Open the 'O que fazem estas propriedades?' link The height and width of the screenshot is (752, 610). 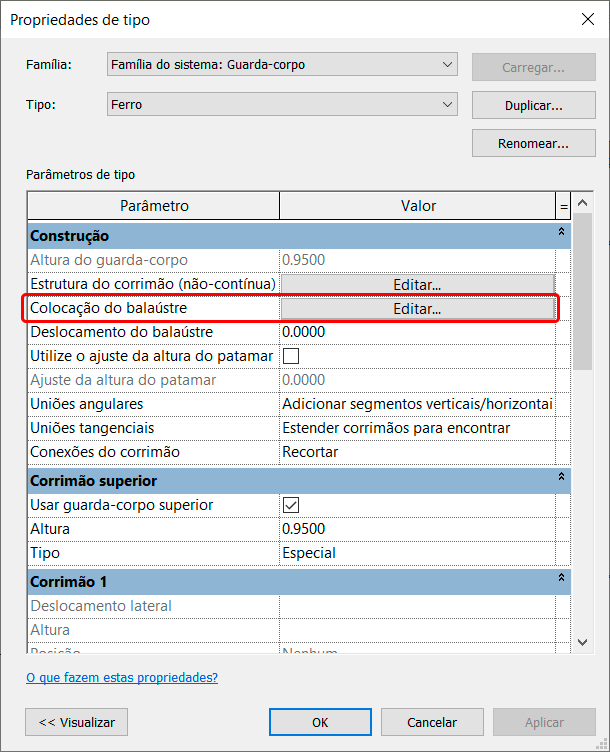(x=122, y=677)
